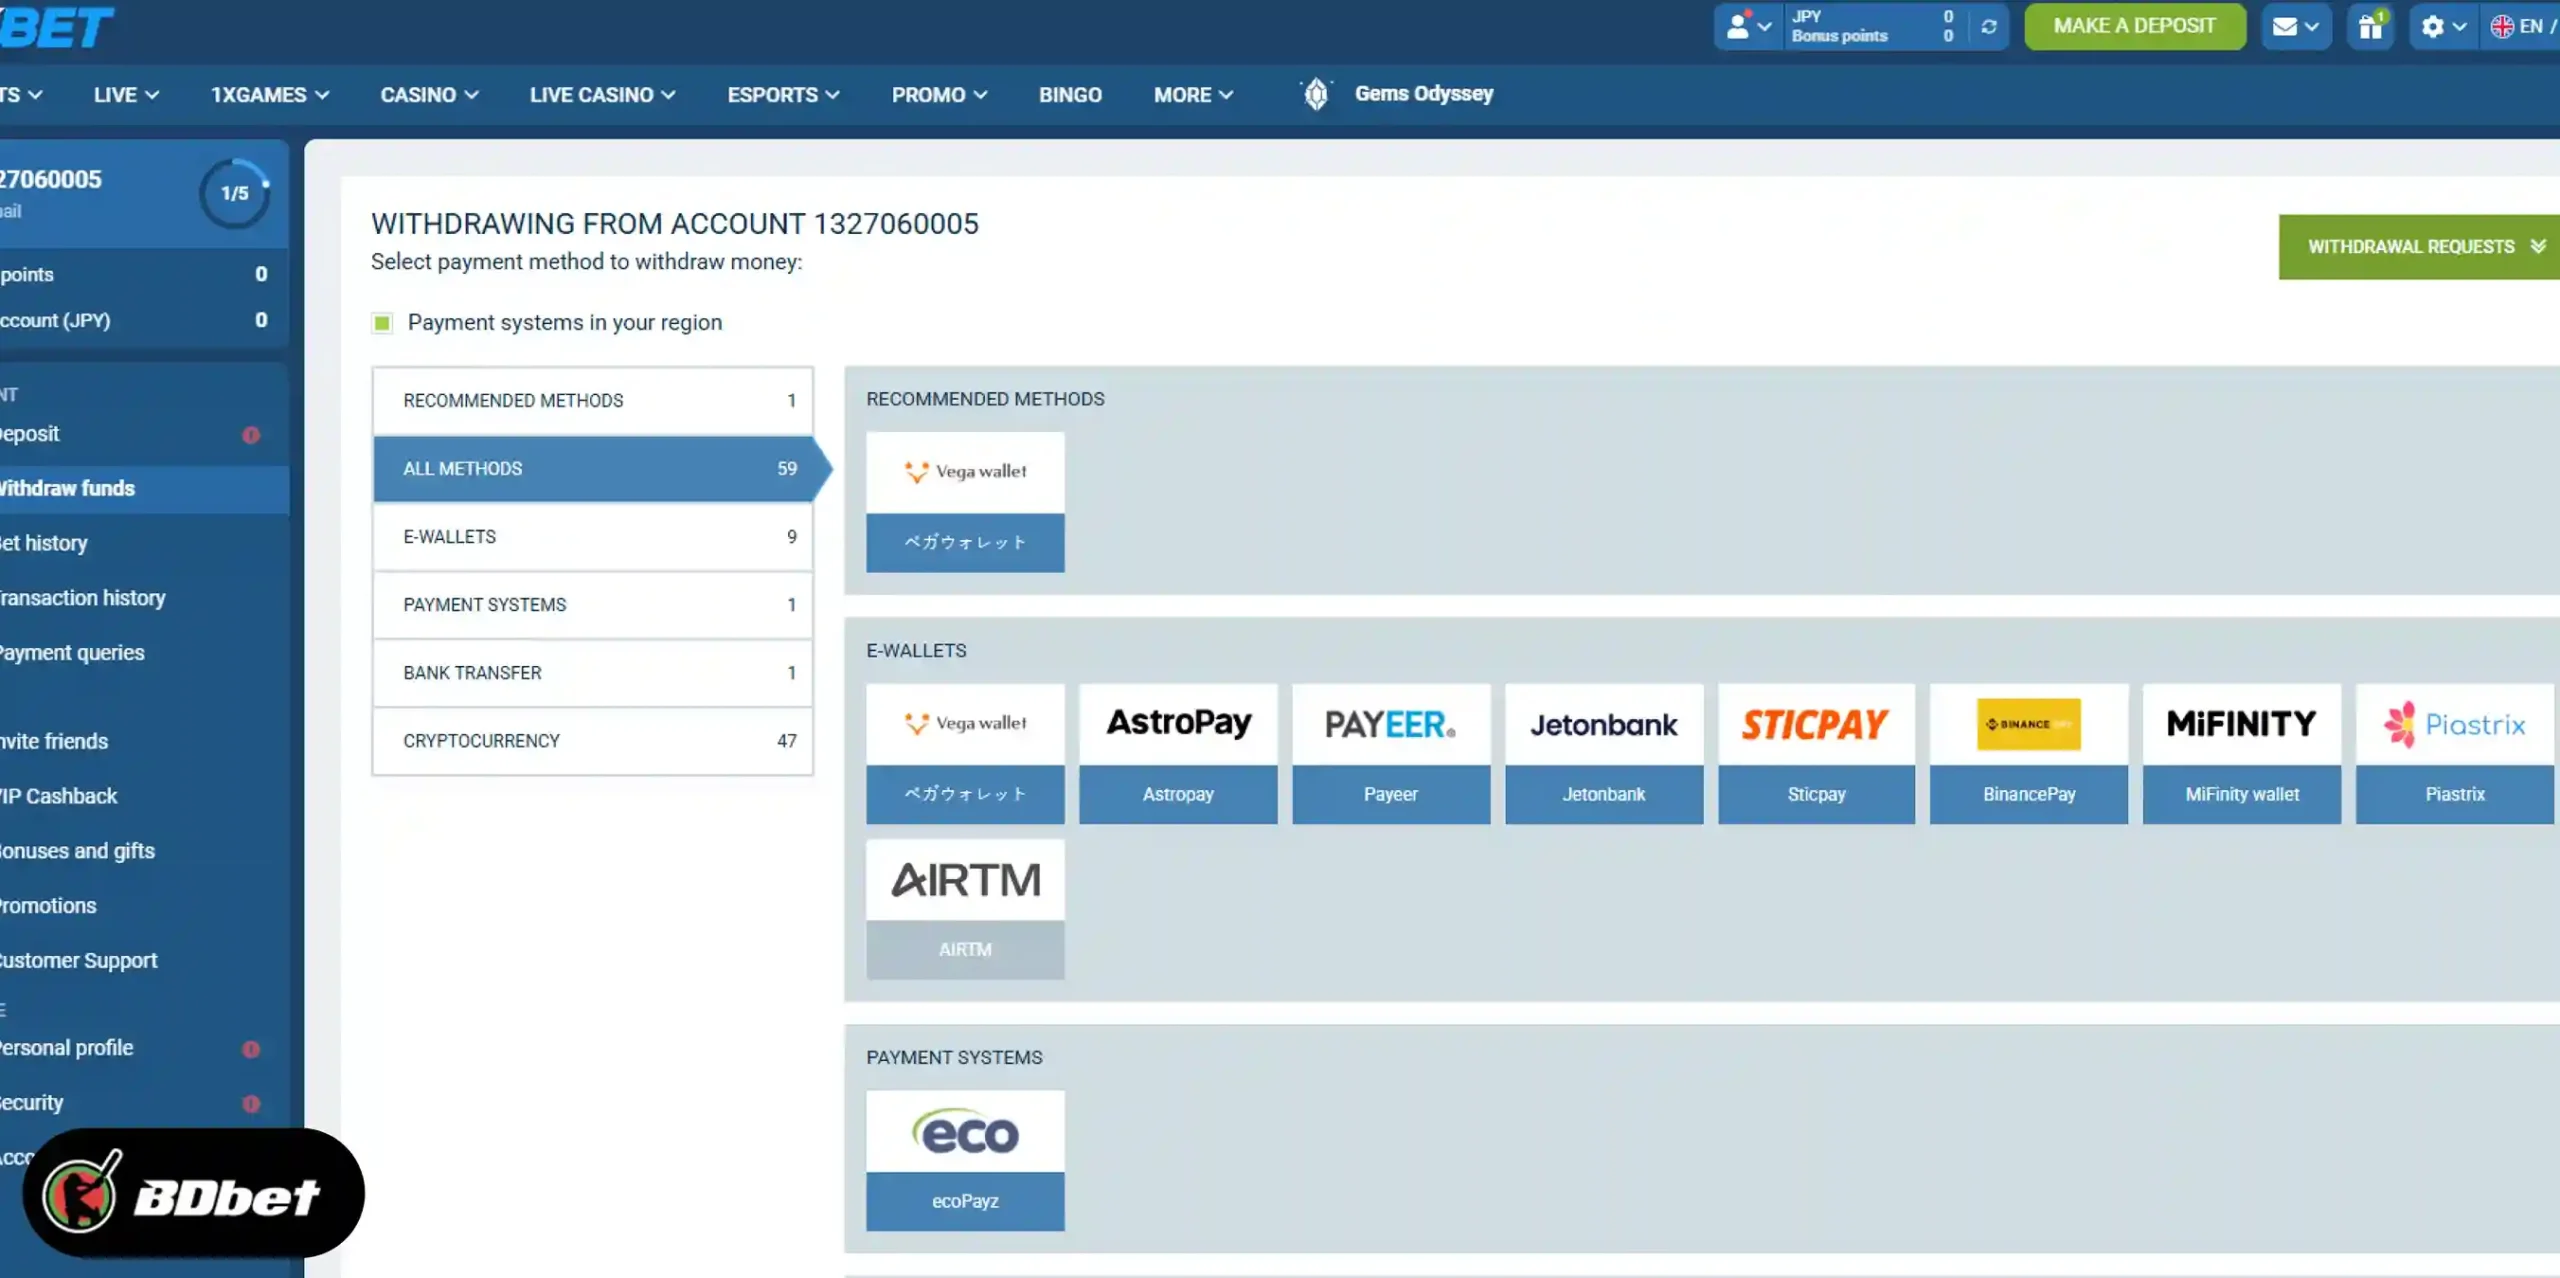The height and width of the screenshot is (1278, 2560).
Task: Click Personal profile red alert indicator
Action: click(x=251, y=1049)
